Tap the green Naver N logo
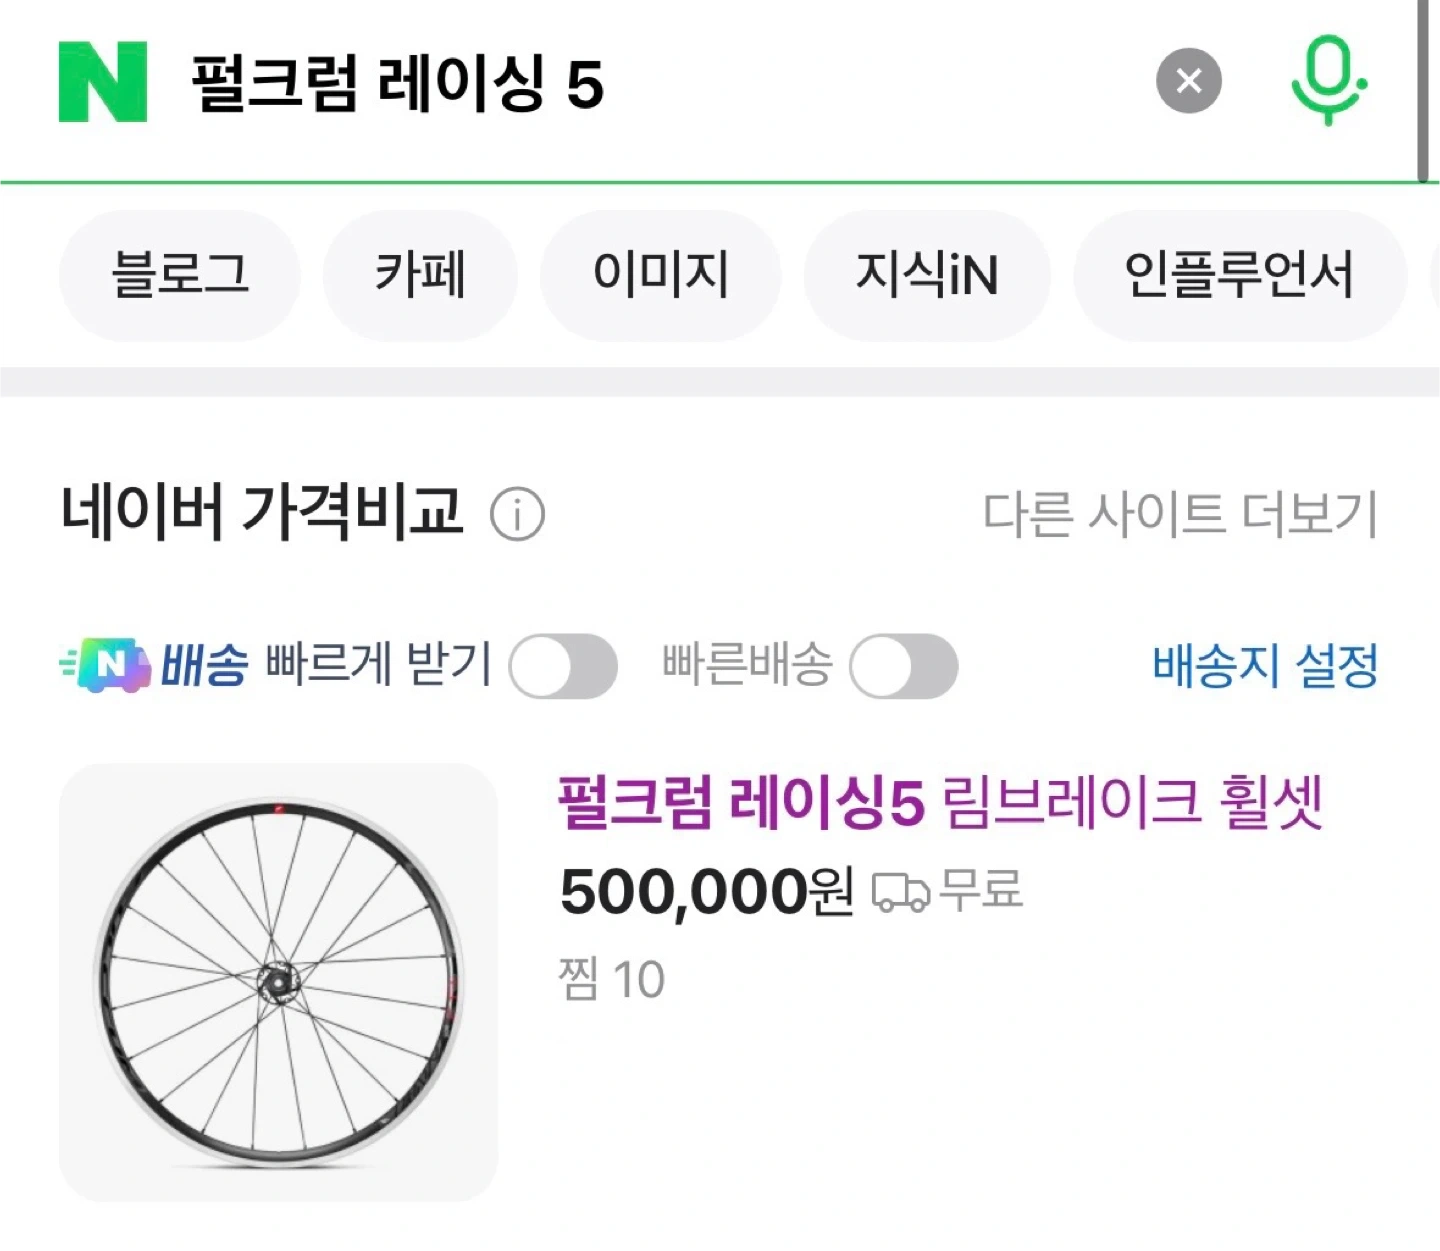Screen dimensions: 1440x1251 [x=103, y=82]
